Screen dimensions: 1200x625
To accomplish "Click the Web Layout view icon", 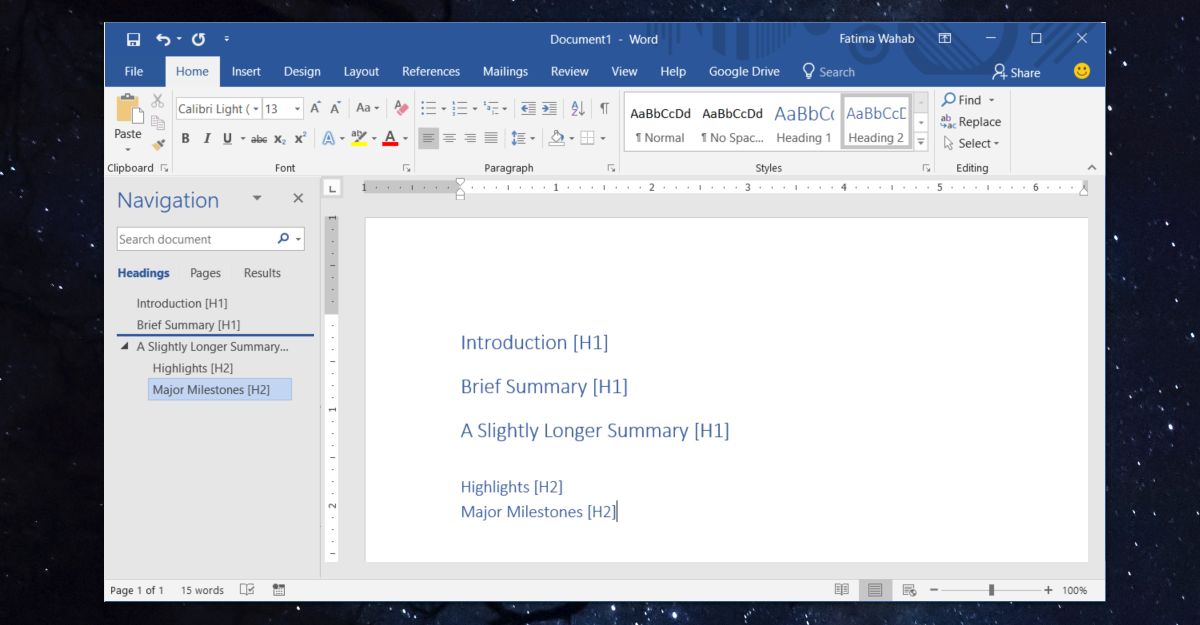I will (908, 590).
